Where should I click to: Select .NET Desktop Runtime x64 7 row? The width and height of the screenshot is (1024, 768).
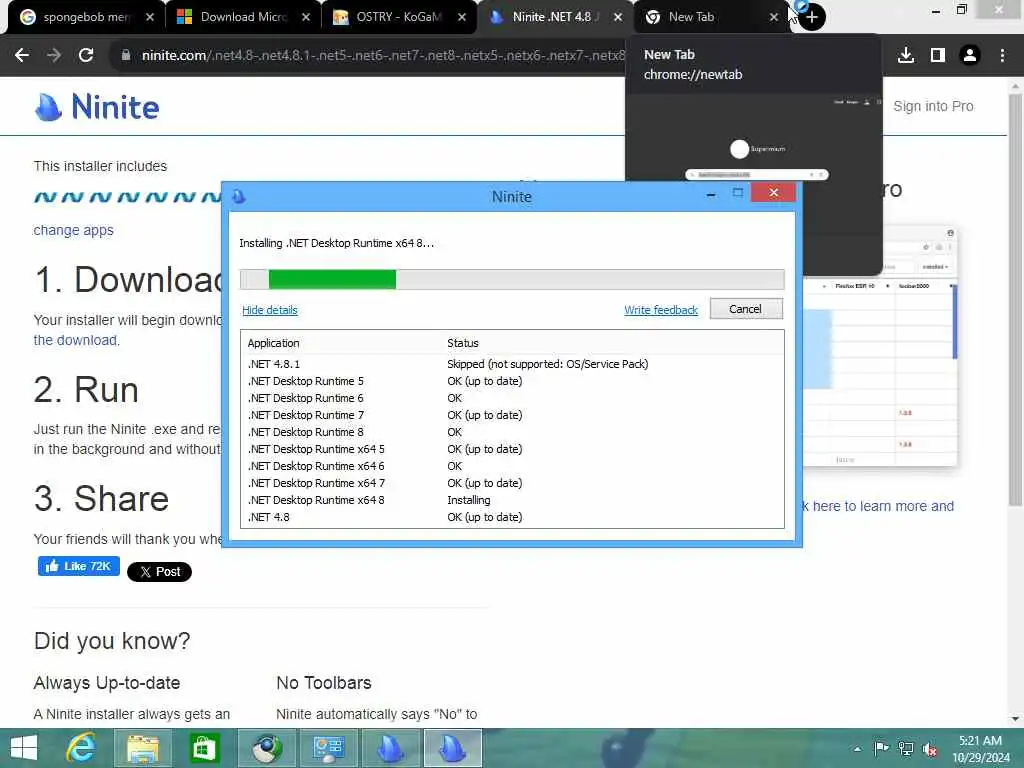(x=512, y=483)
